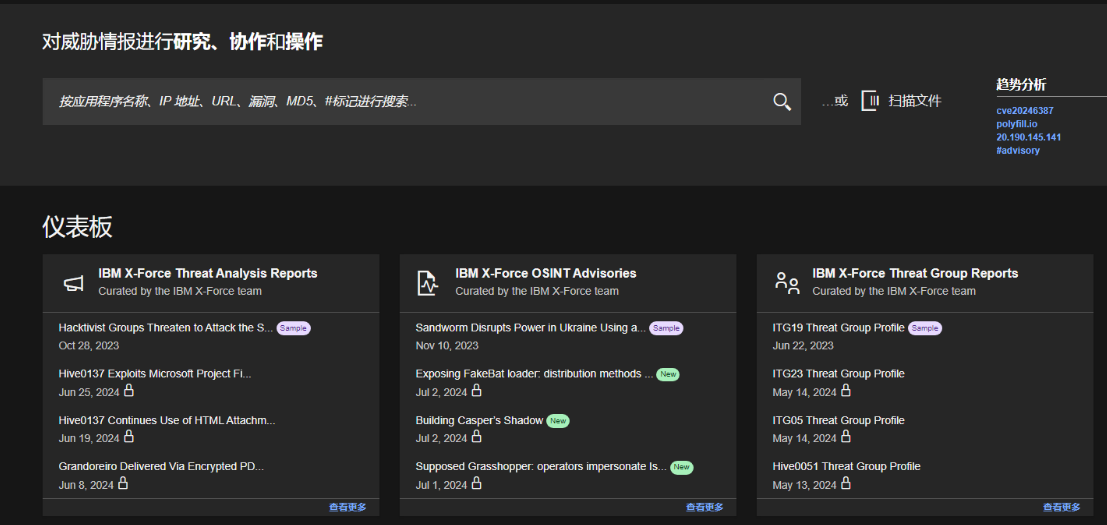Open ITG23 Threat Group Profile
The image size is (1107, 525).
pos(839,374)
